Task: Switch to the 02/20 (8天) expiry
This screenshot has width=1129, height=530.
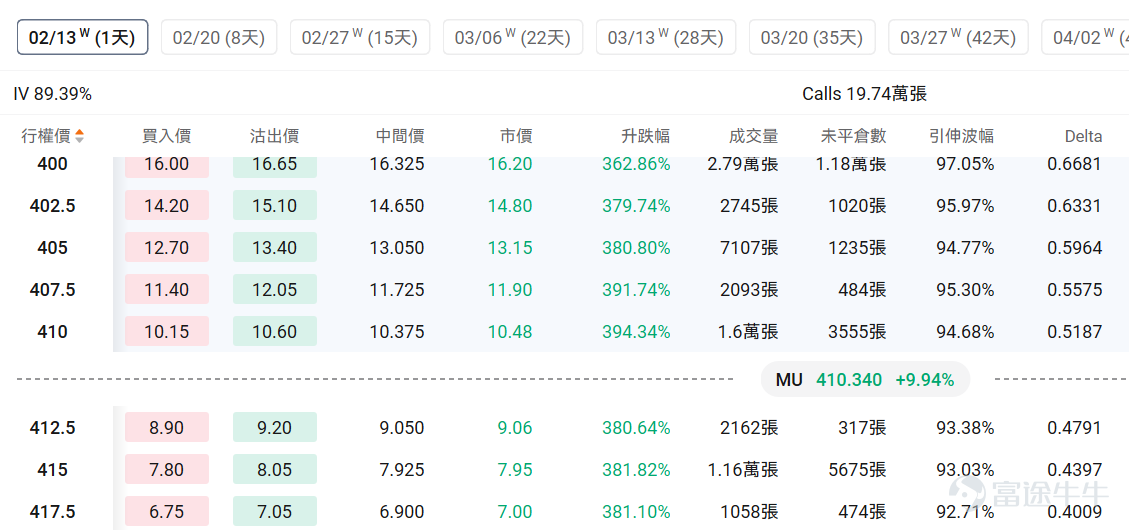Action: [219, 37]
